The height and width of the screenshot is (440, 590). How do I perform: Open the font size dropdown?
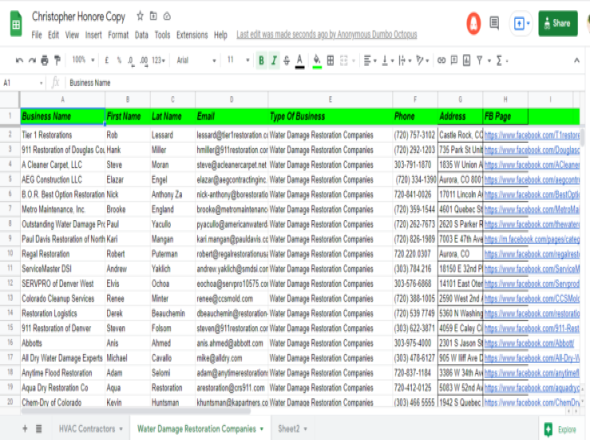[x=238, y=60]
